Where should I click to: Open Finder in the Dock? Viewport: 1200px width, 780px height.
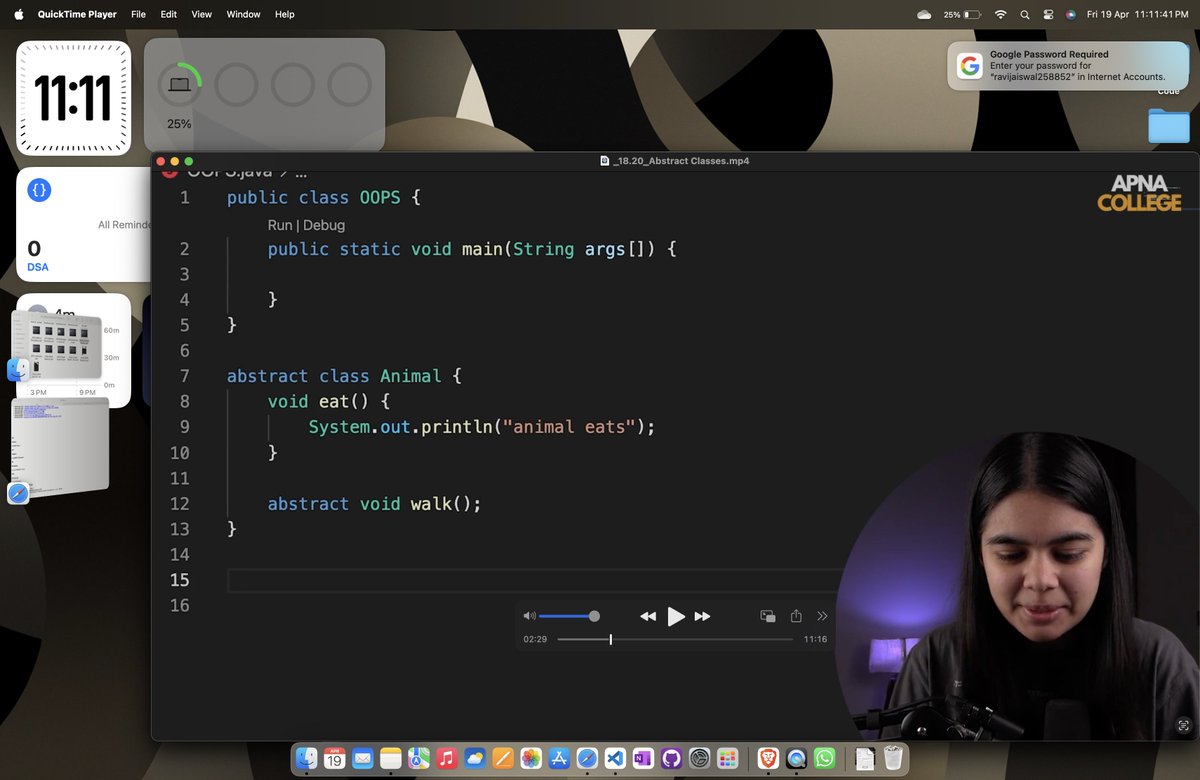pyautogui.click(x=307, y=758)
